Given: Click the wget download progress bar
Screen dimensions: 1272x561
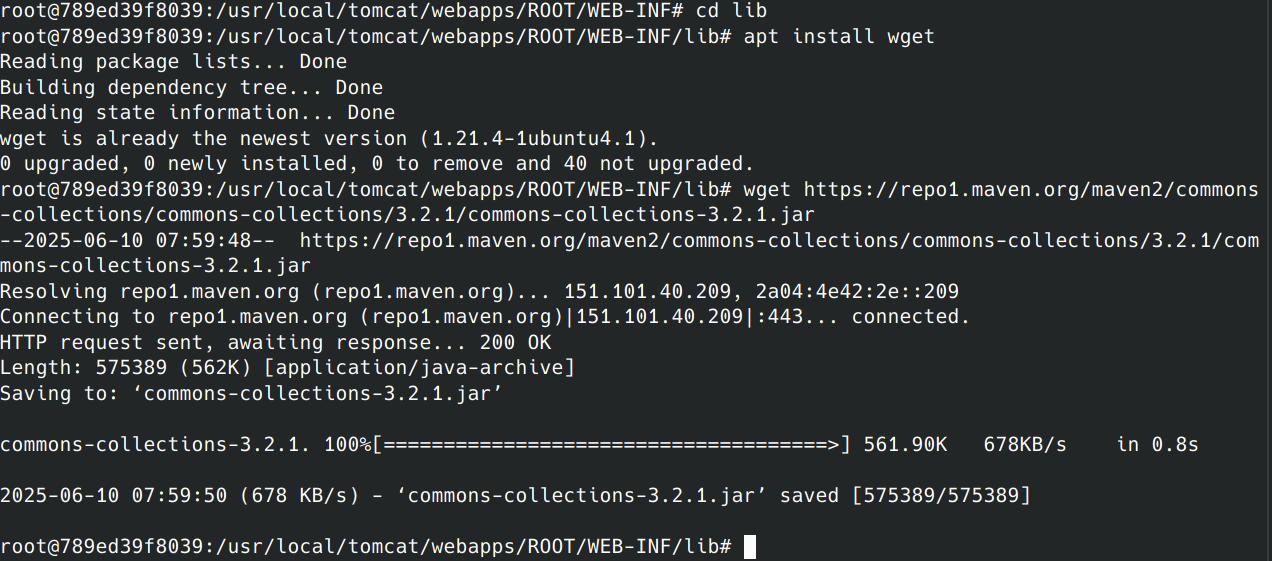Looking at the screenshot, I should pos(611,444).
